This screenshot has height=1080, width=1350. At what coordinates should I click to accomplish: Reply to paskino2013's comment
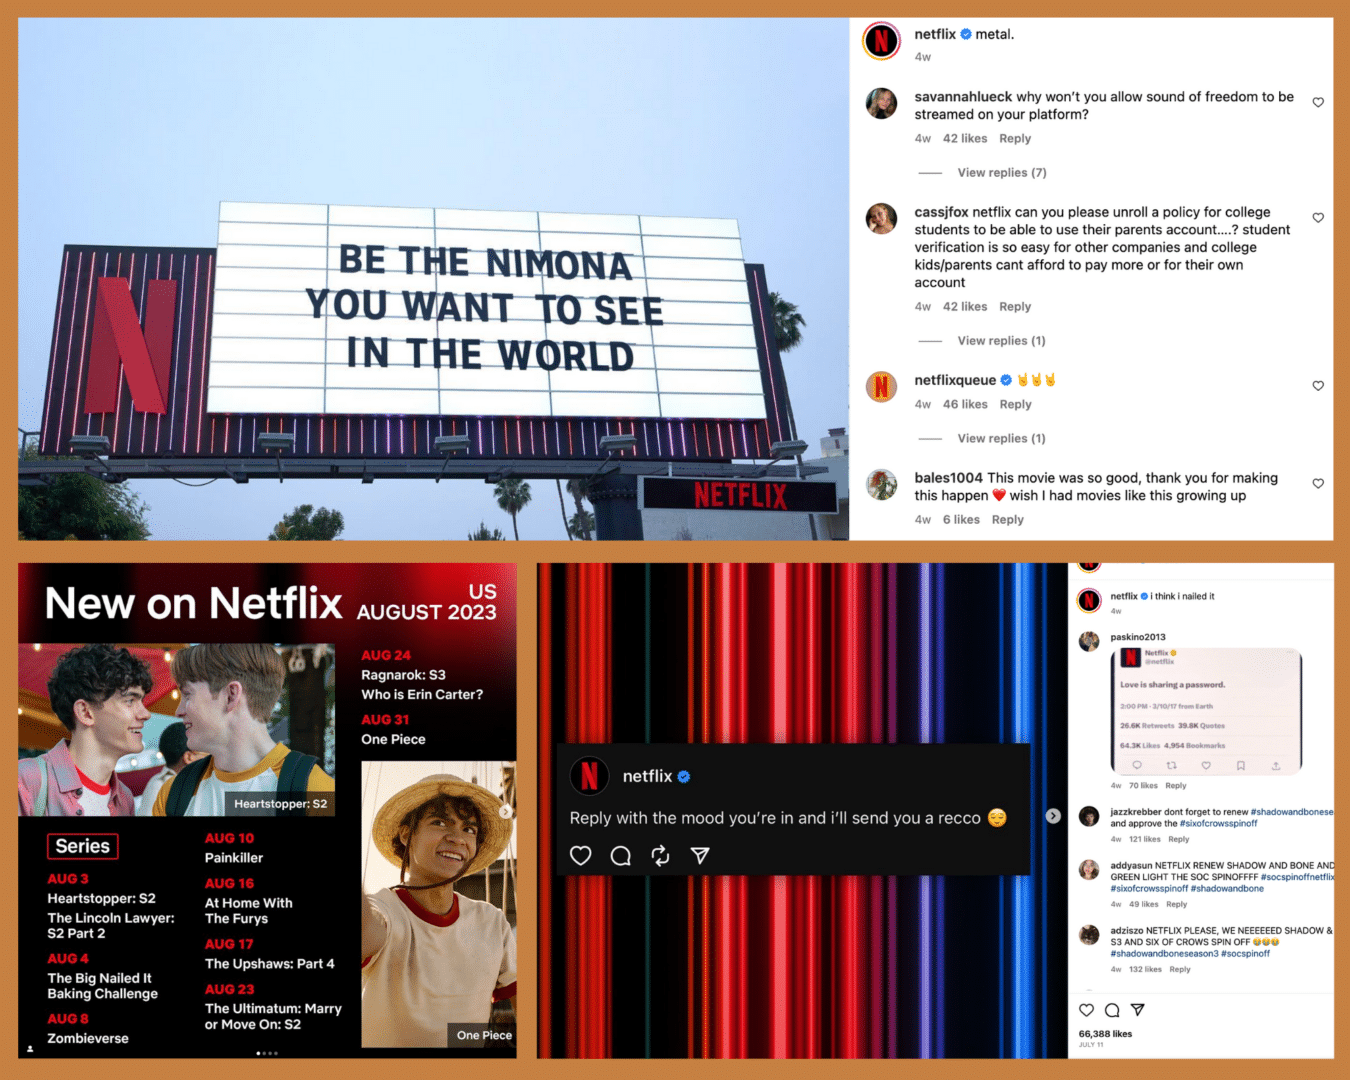click(1176, 786)
